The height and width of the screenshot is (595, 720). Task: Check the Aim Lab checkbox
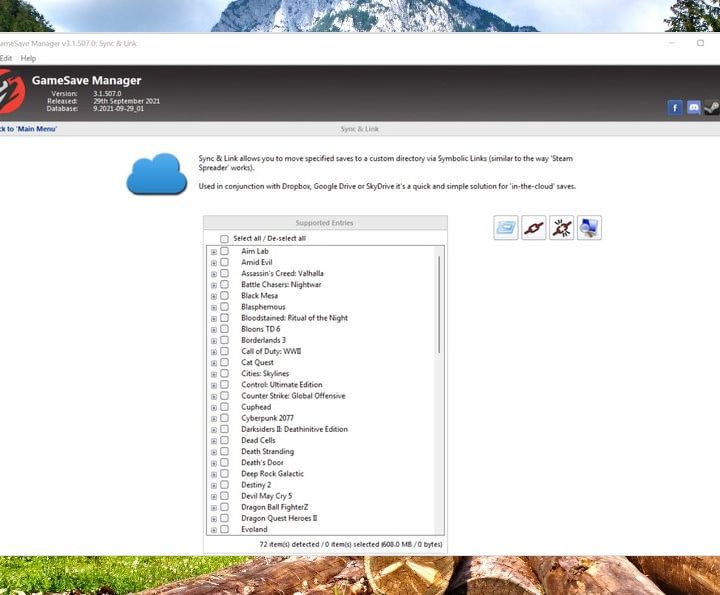tap(224, 251)
